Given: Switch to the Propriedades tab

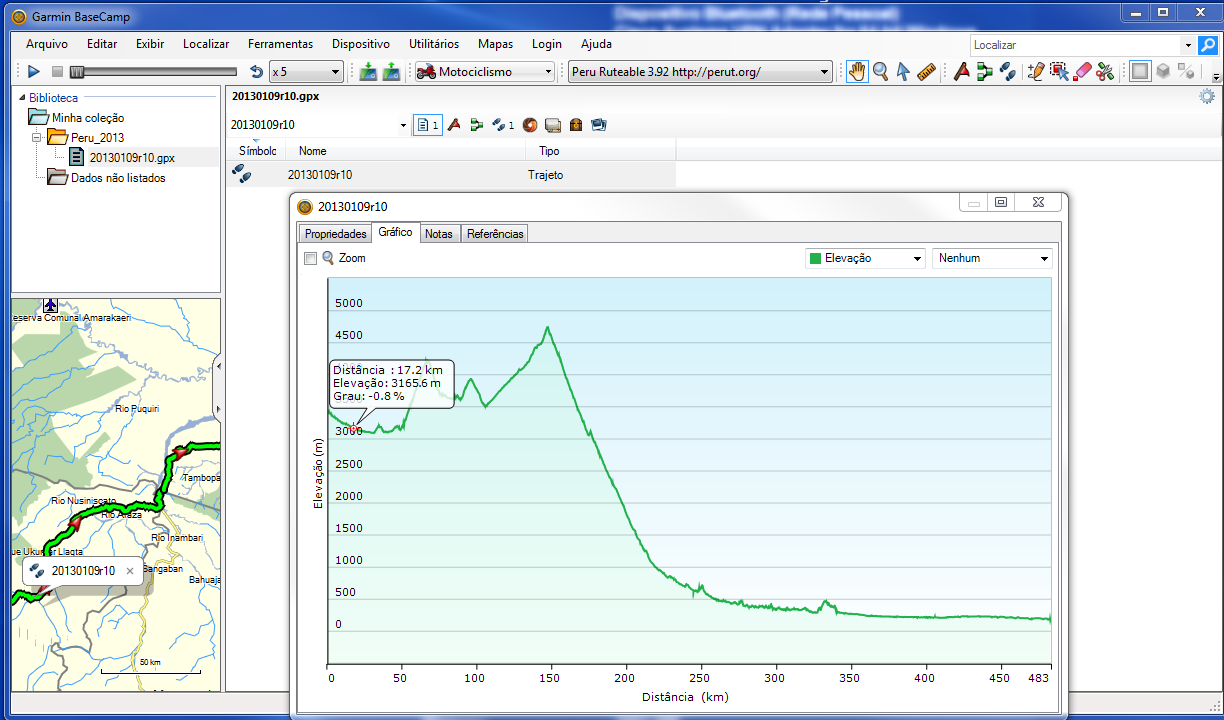Looking at the screenshot, I should pyautogui.click(x=335, y=234).
